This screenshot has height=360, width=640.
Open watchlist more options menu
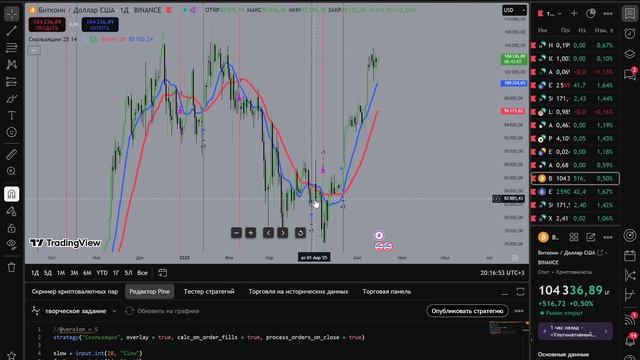point(608,13)
